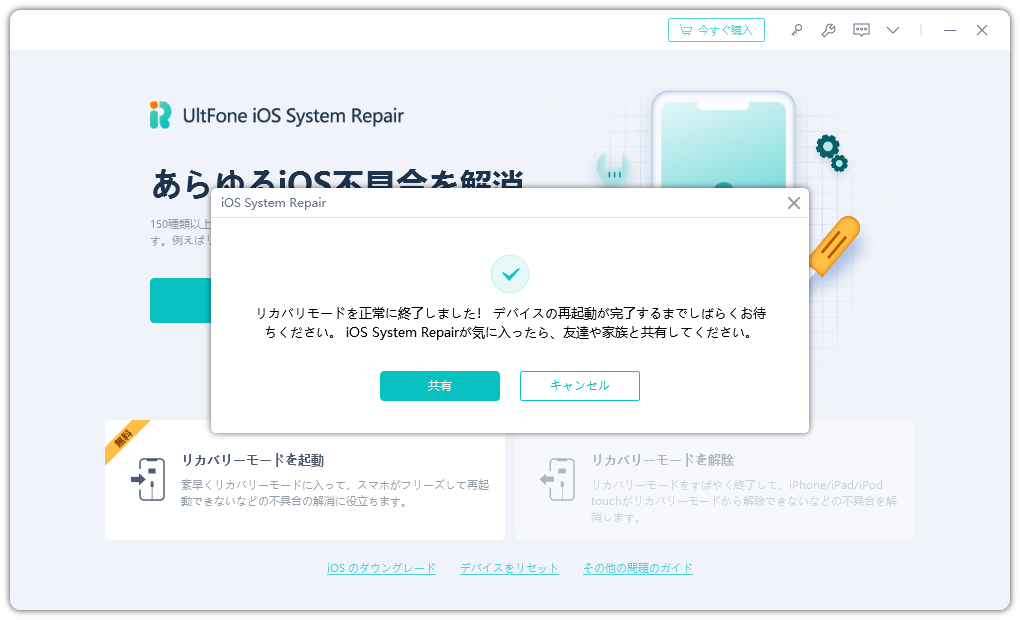Select リカバリーモードを解除 card title
Image resolution: width=1020 pixels, height=620 pixels.
pyautogui.click(x=662, y=460)
